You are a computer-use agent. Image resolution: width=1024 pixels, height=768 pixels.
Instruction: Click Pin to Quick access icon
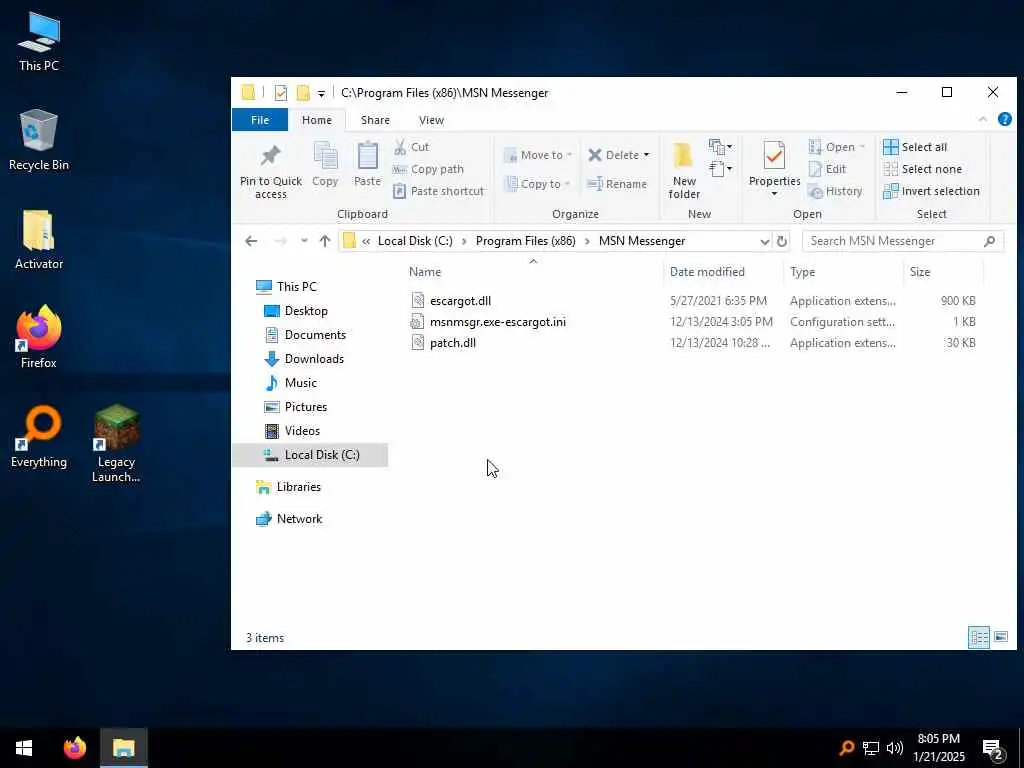click(270, 156)
